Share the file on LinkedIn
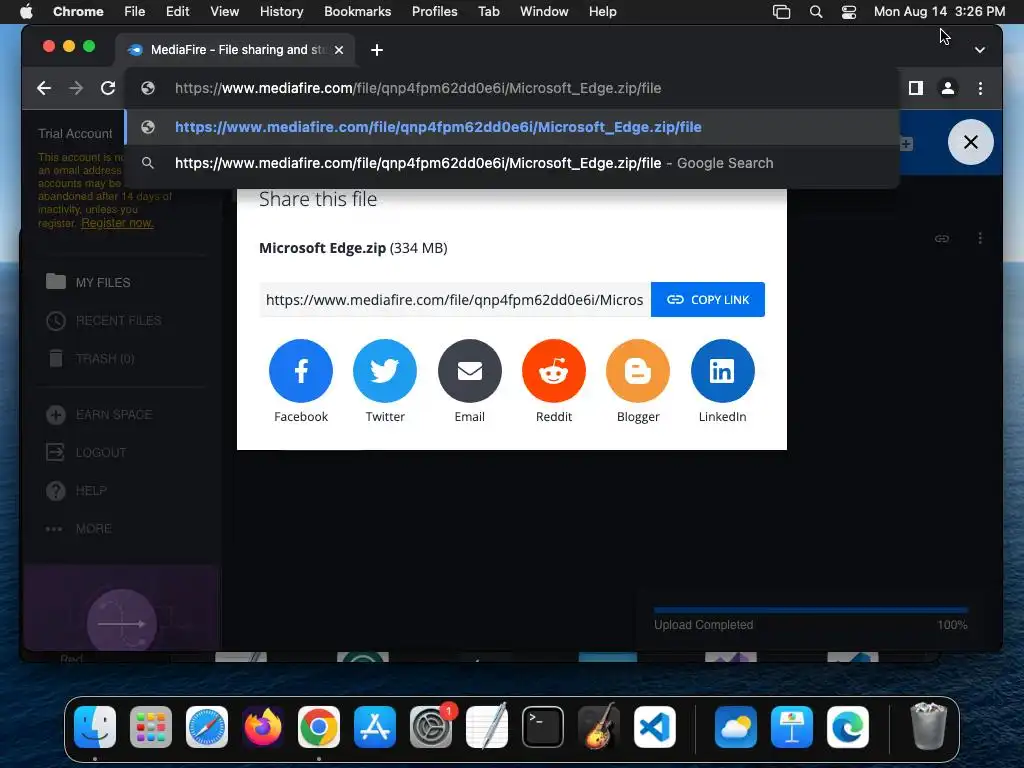1024x768 pixels. (x=722, y=371)
